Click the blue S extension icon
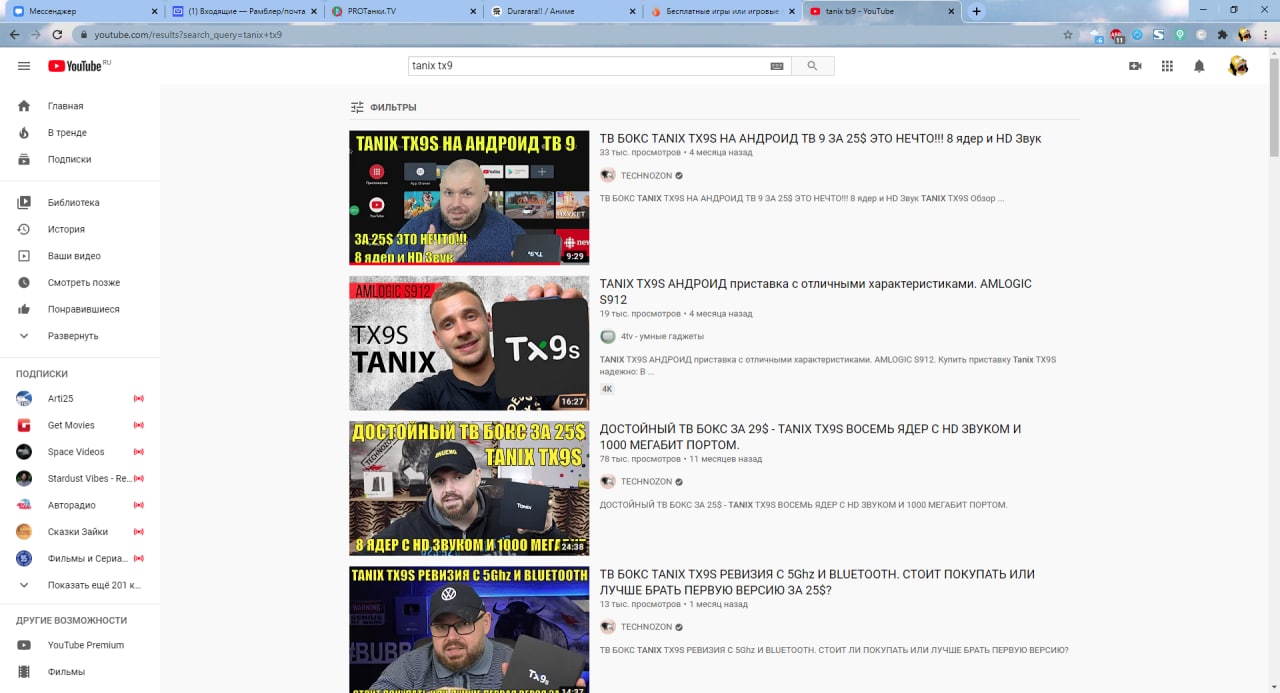Screen dimensions: 1280x693 tap(1158, 34)
